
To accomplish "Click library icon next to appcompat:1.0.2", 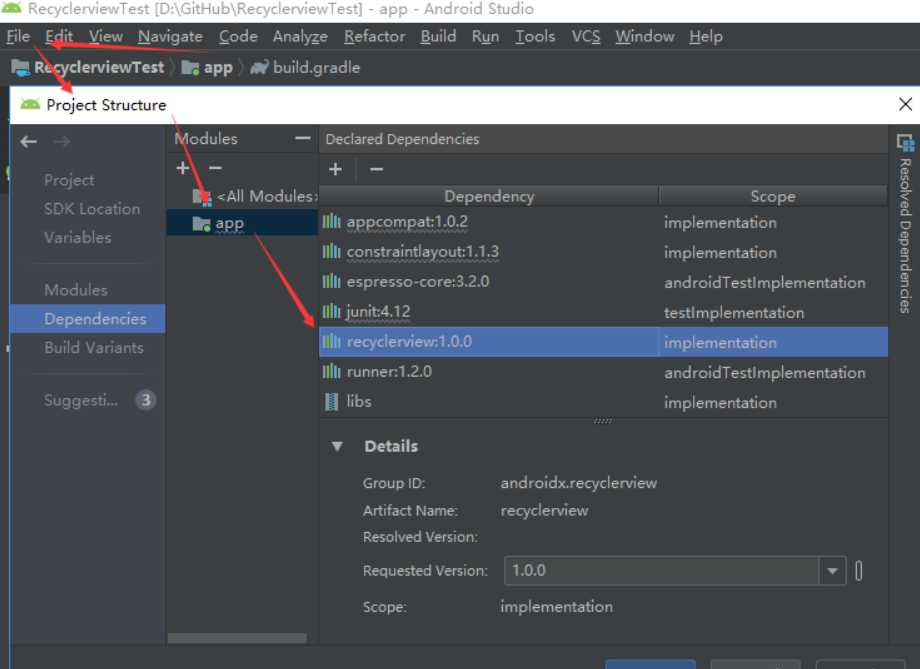I will click(x=332, y=221).
